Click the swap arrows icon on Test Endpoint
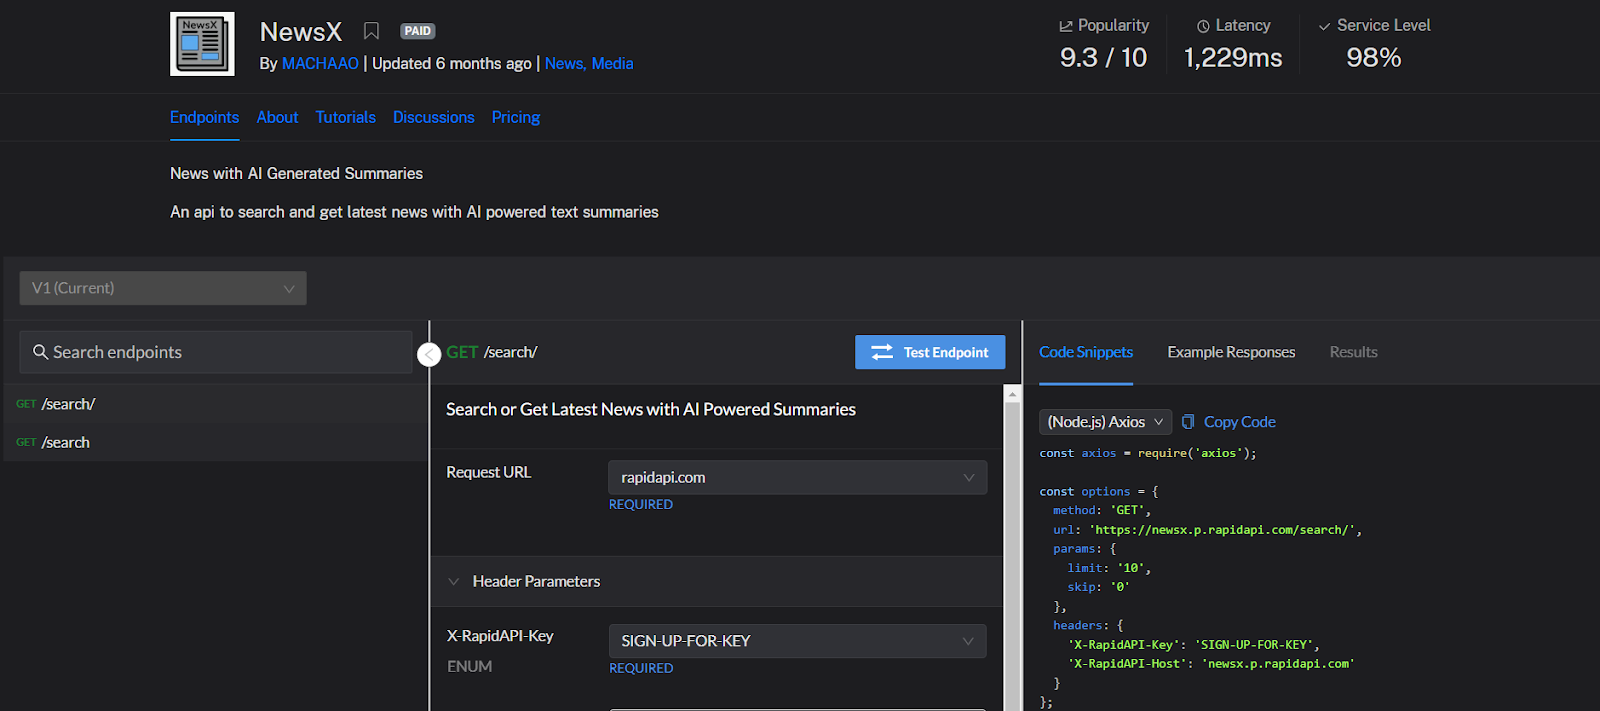 tap(882, 352)
